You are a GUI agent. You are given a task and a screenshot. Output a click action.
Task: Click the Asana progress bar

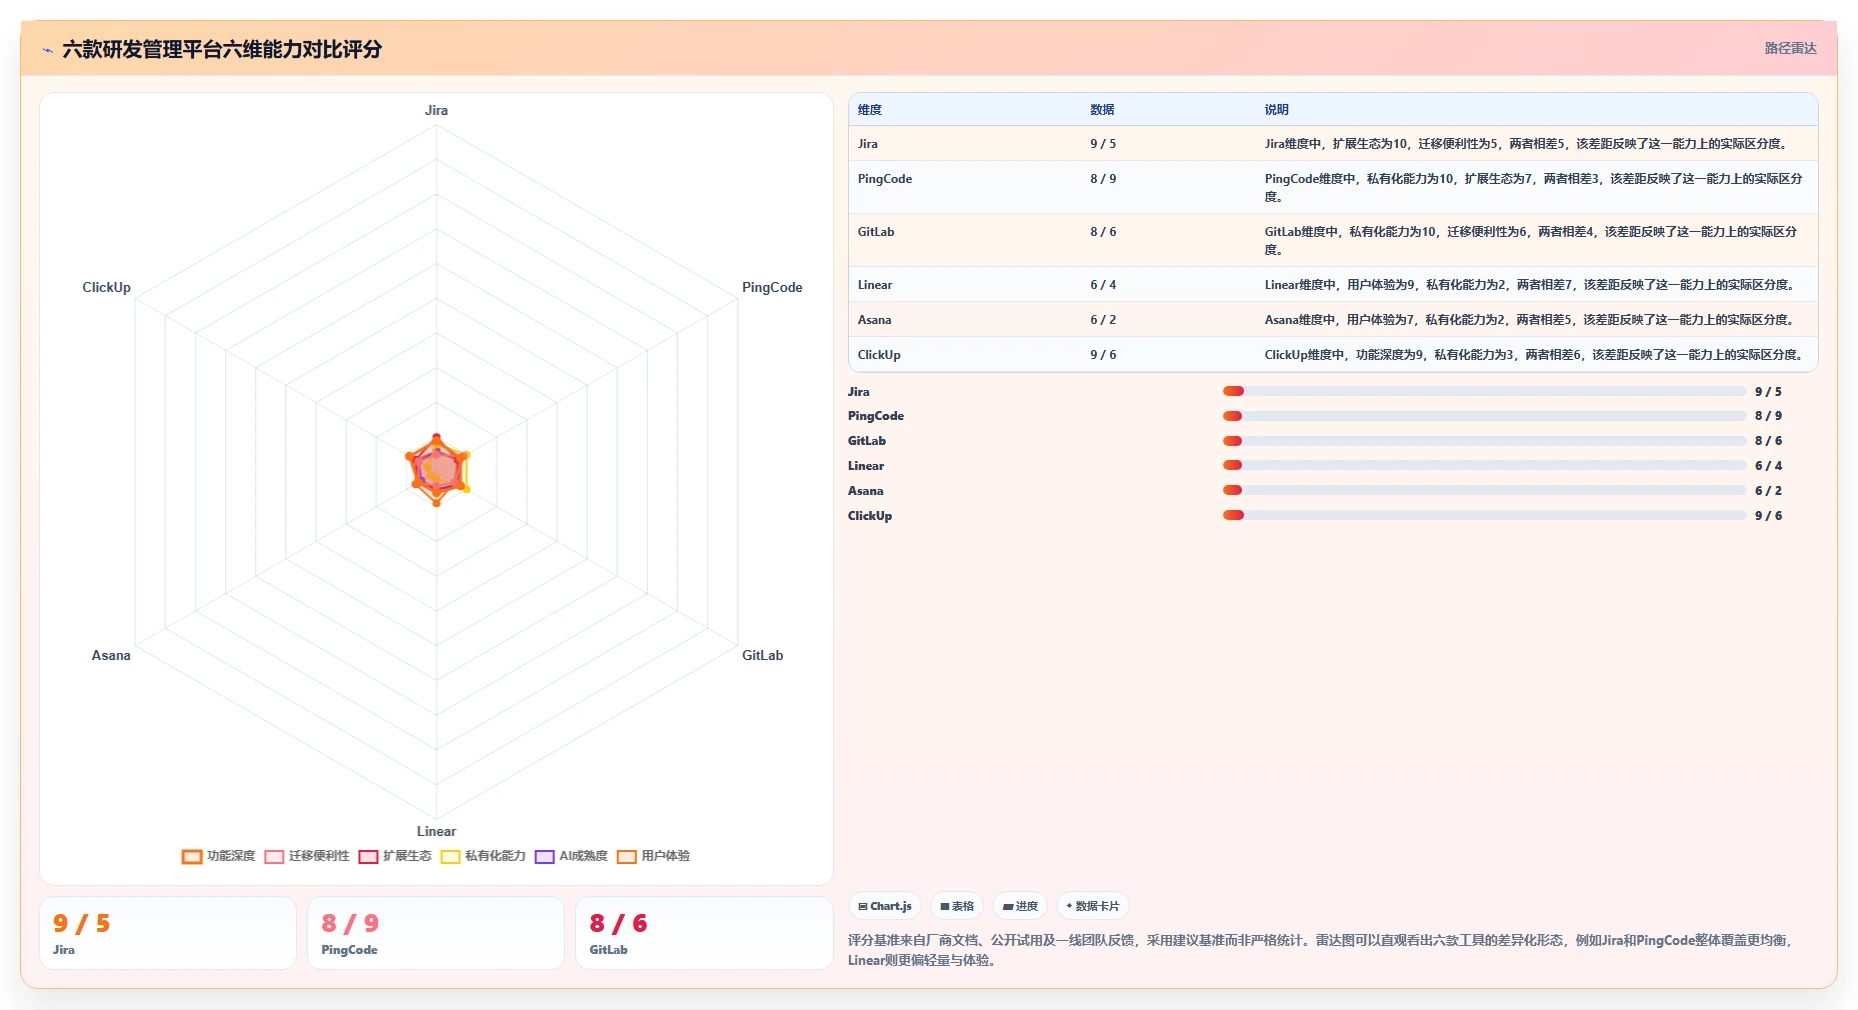point(1484,490)
